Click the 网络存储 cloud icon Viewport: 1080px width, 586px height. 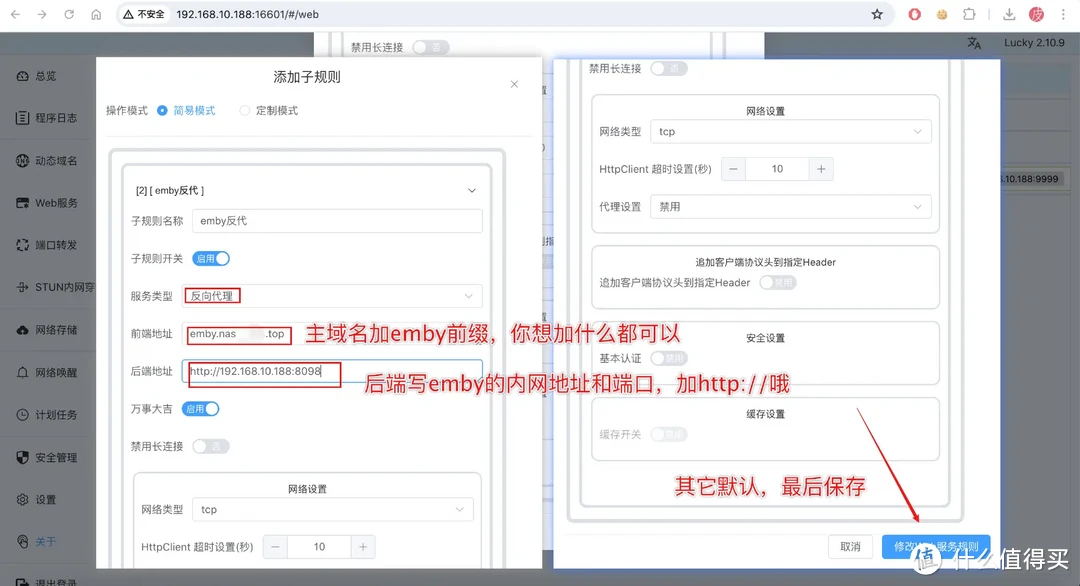click(22, 330)
